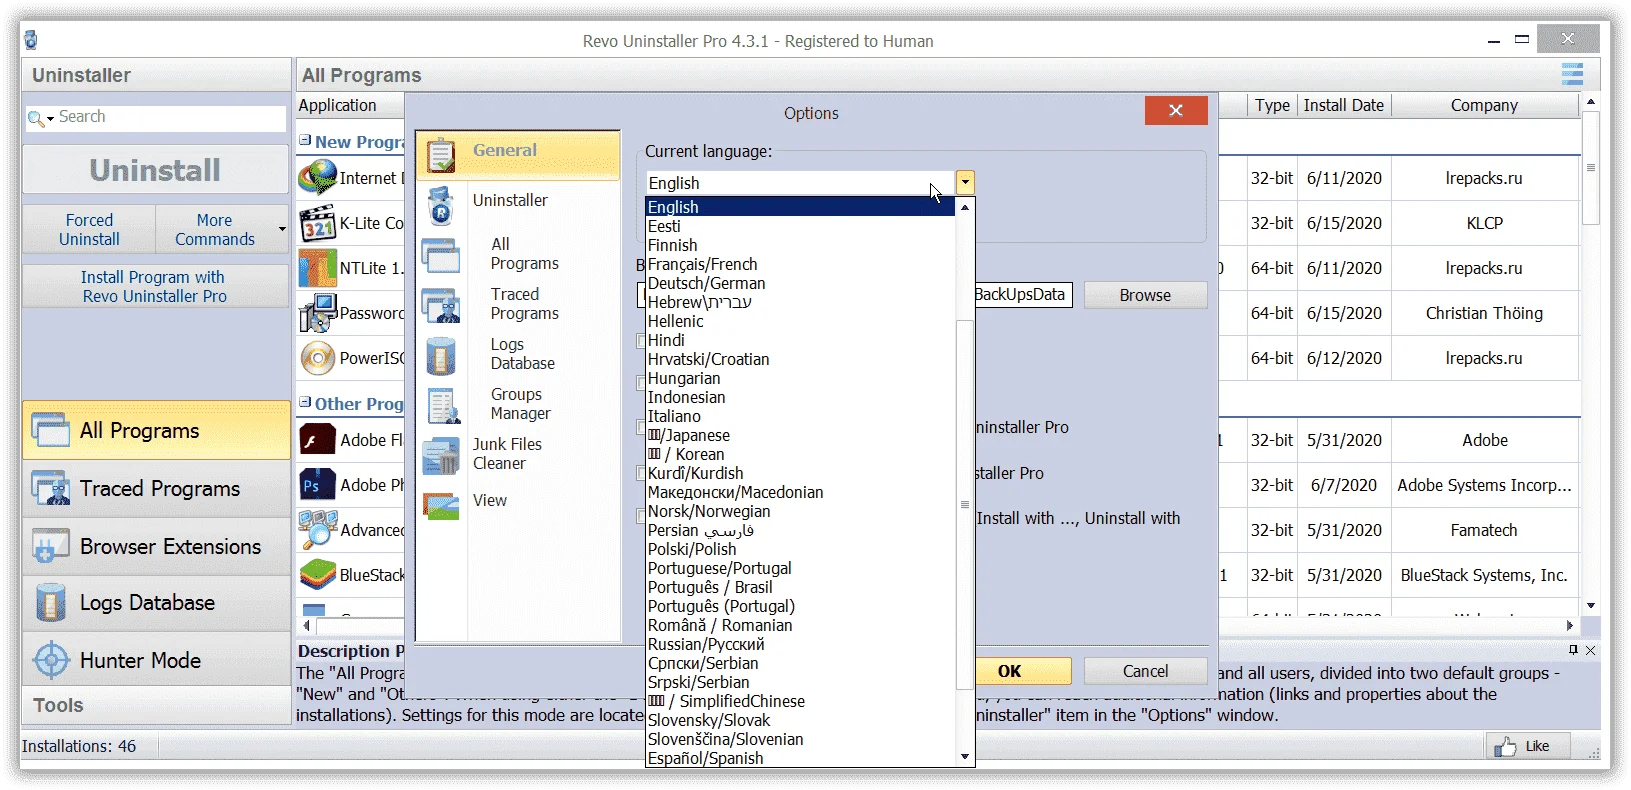Browse for backup folder

tap(1145, 295)
